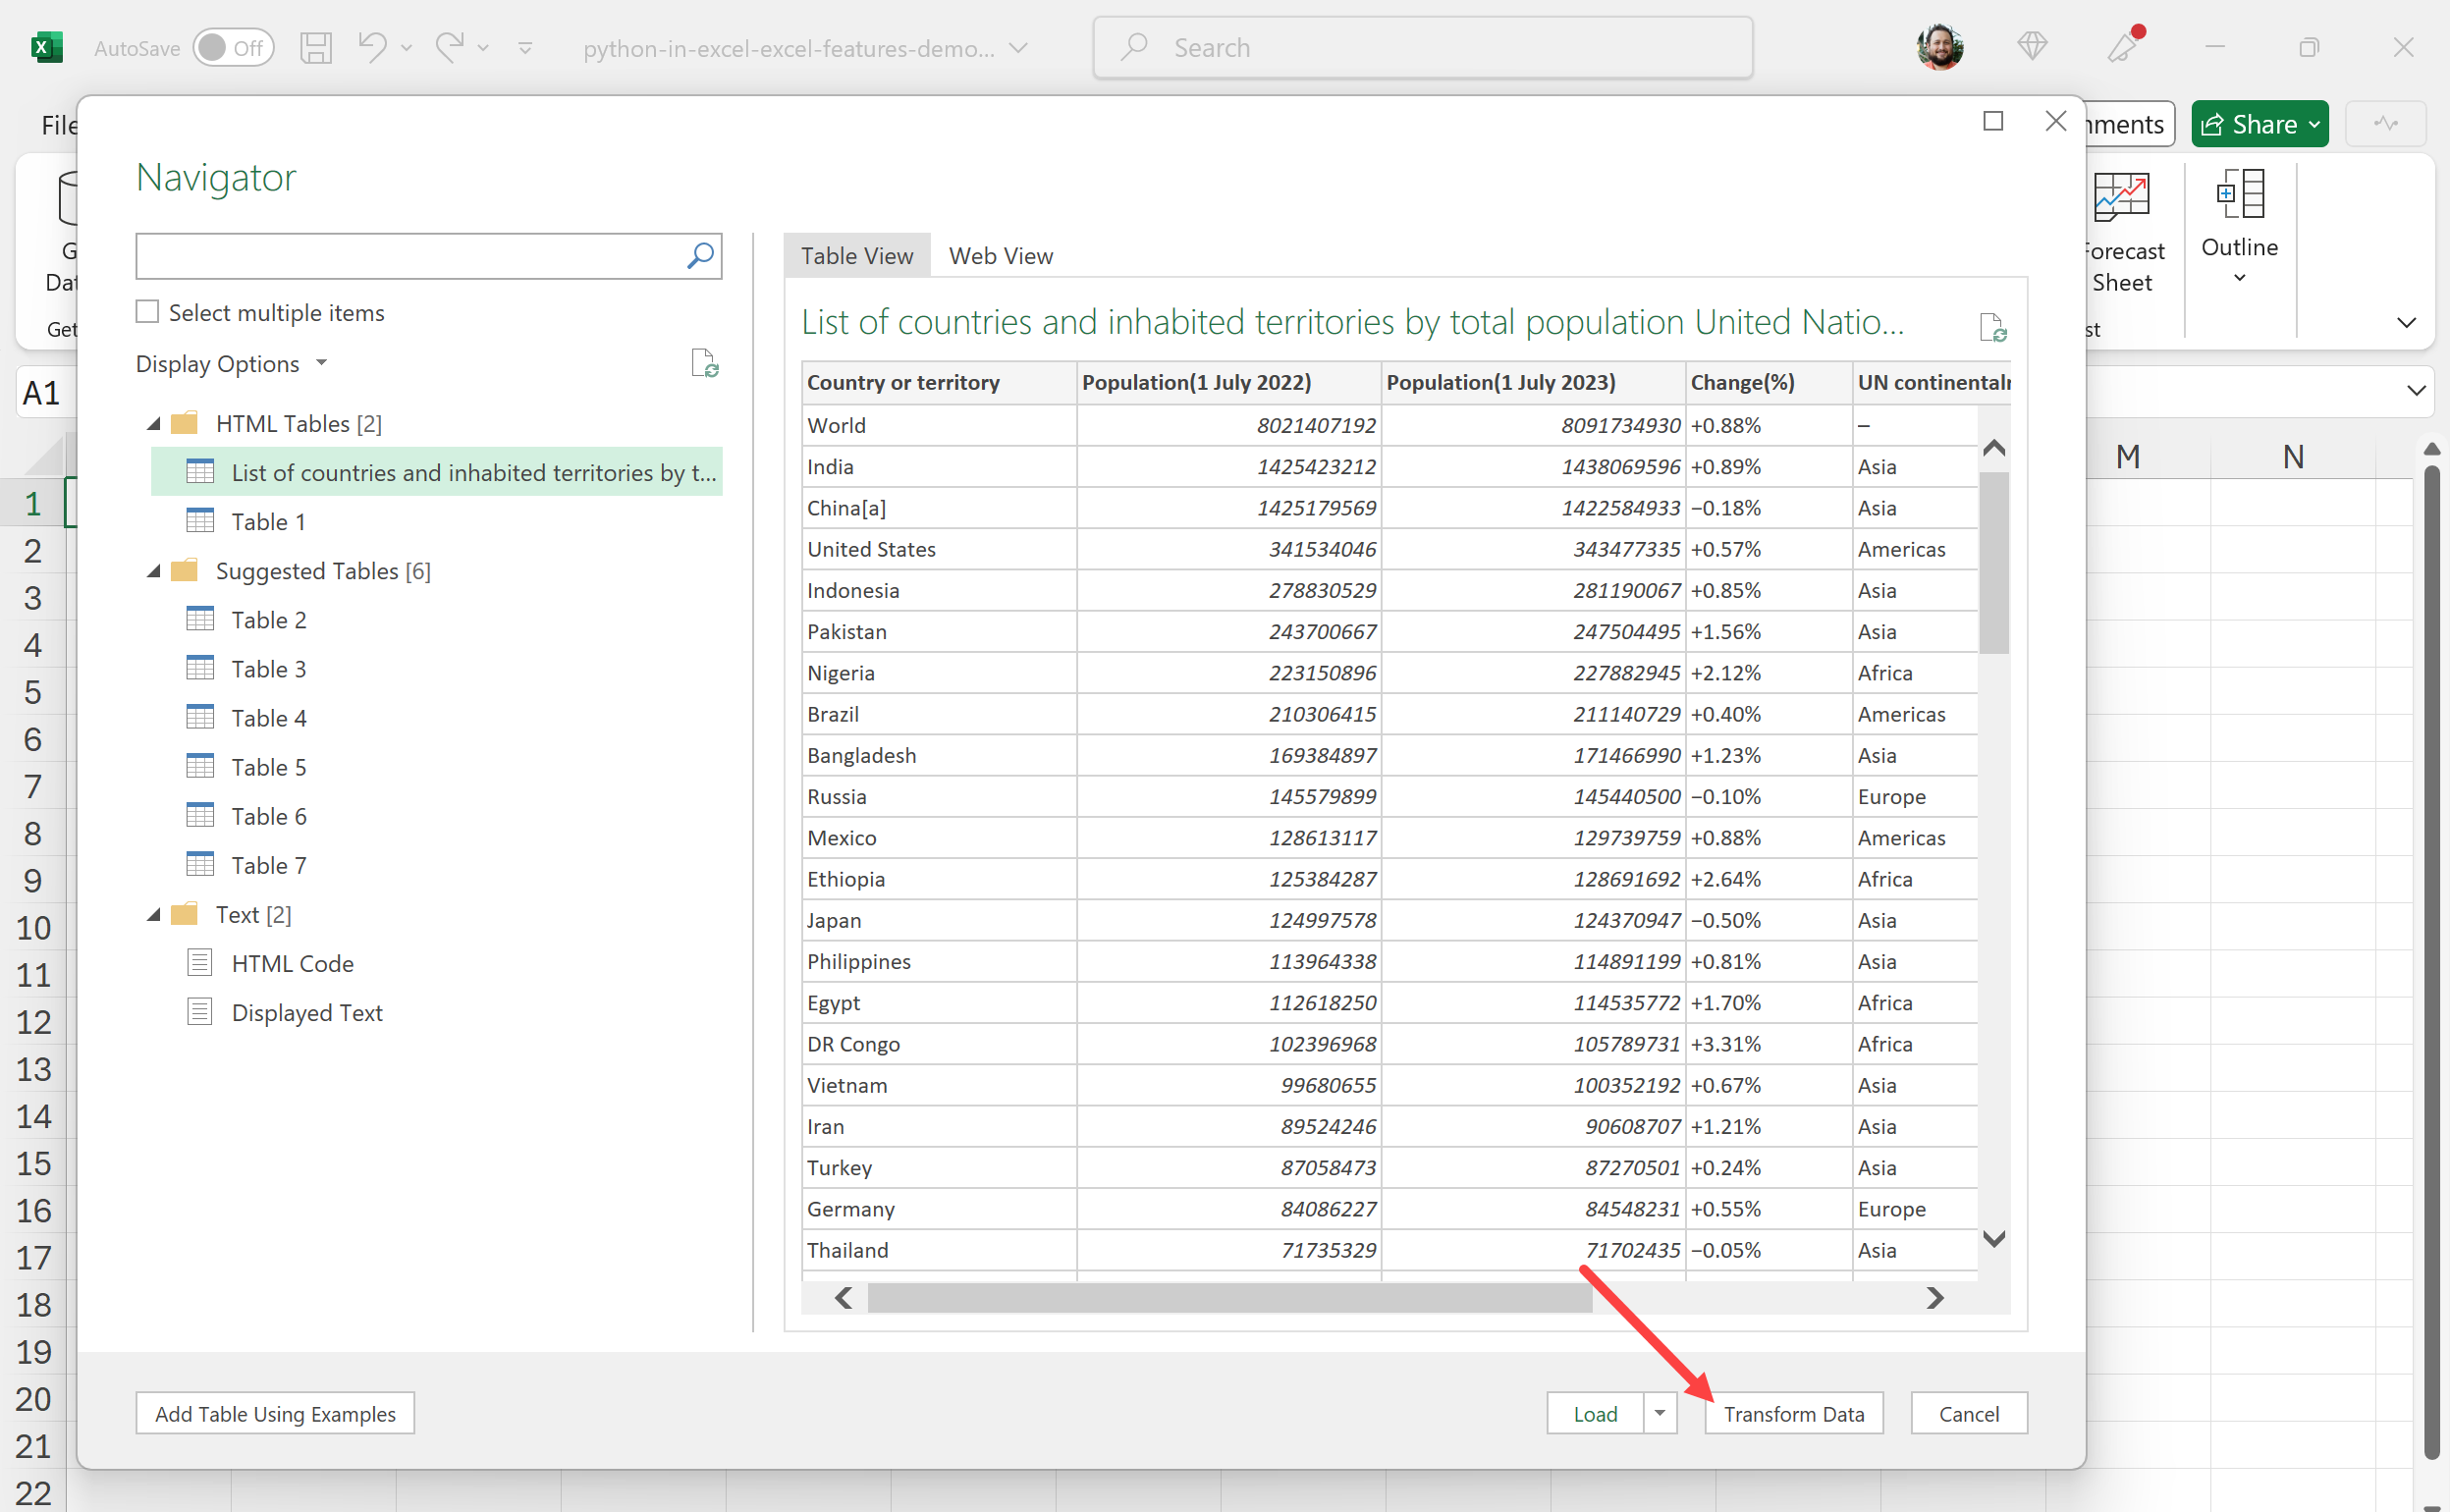Click the HTML Code text item
This screenshot has width=2450, height=1512.
point(292,963)
